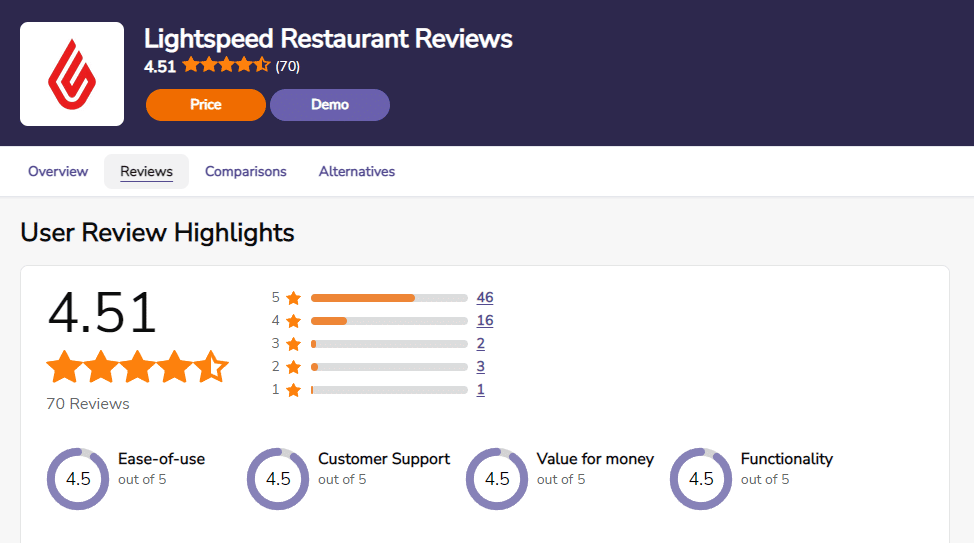Click the star icon in the 5-star row
This screenshot has height=543, width=974.
pos(294,298)
